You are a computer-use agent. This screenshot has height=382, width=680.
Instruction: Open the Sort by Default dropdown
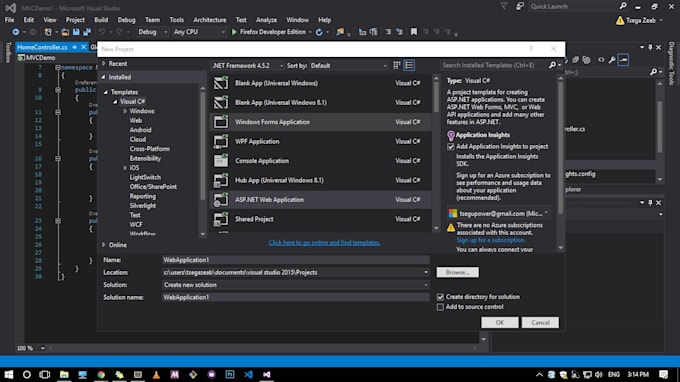pyautogui.click(x=349, y=65)
